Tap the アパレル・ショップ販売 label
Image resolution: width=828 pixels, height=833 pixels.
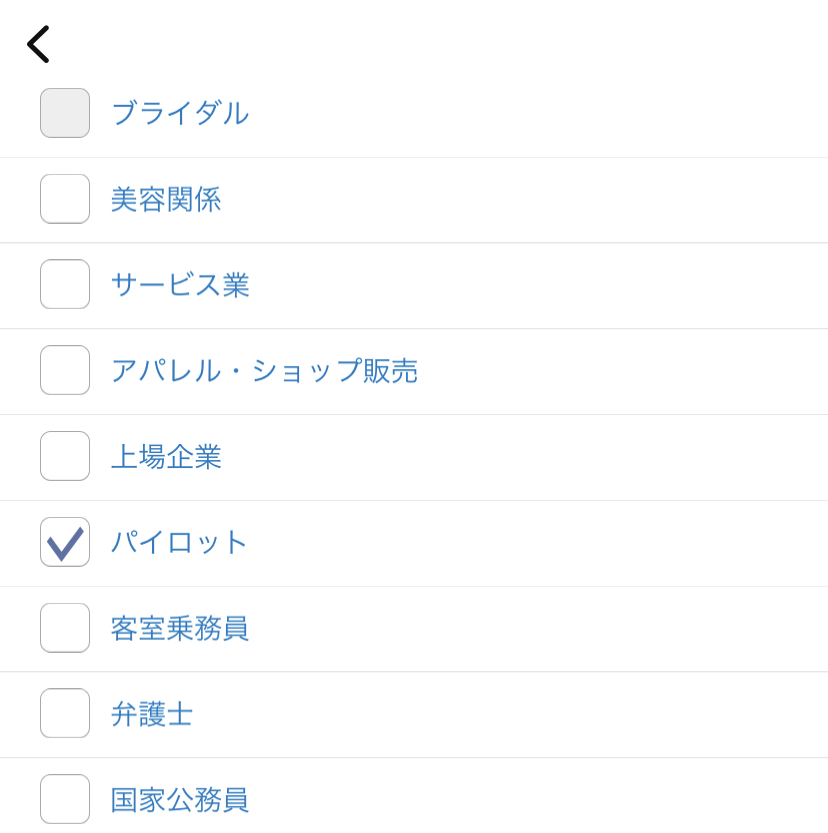coord(264,371)
